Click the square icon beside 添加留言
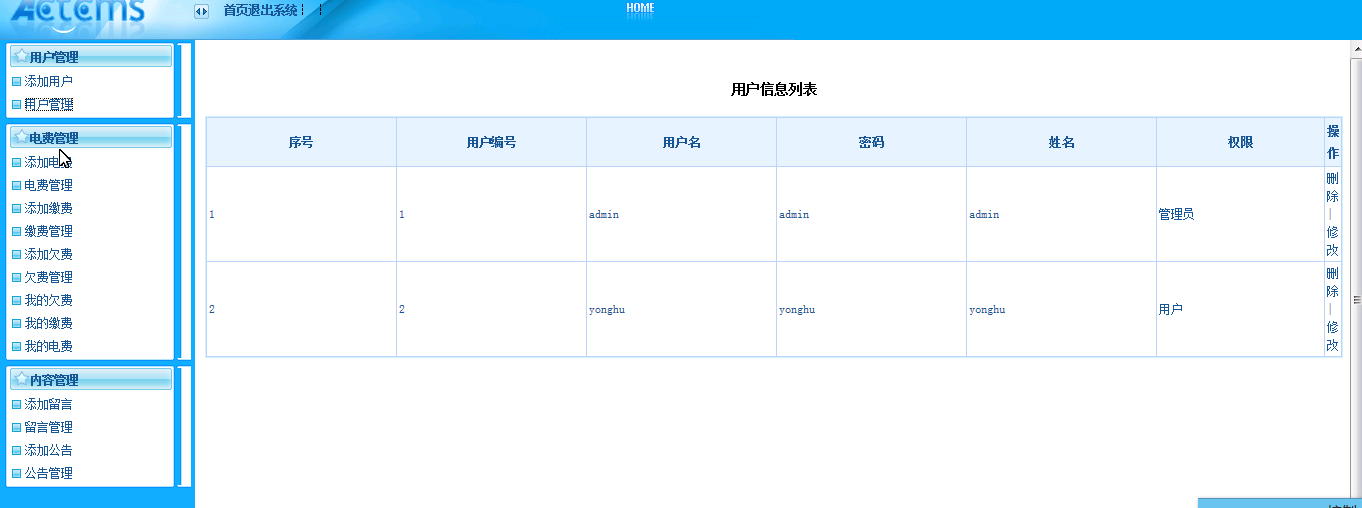This screenshot has height=508, width=1362. (16, 404)
